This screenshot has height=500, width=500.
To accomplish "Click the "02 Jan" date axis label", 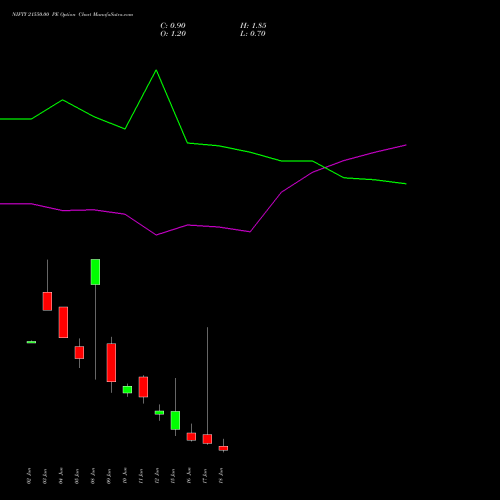I will pyautogui.click(x=29, y=476).
